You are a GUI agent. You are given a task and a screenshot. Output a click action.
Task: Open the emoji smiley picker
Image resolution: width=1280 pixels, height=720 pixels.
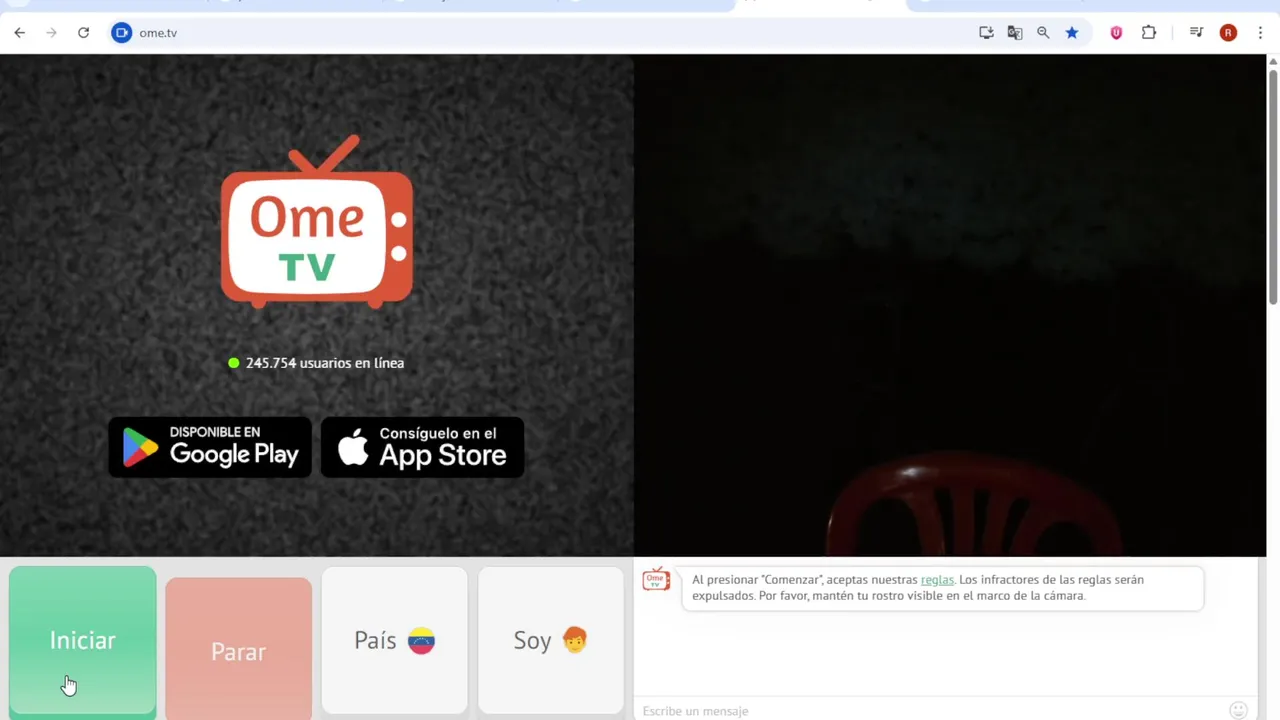coord(1238,710)
